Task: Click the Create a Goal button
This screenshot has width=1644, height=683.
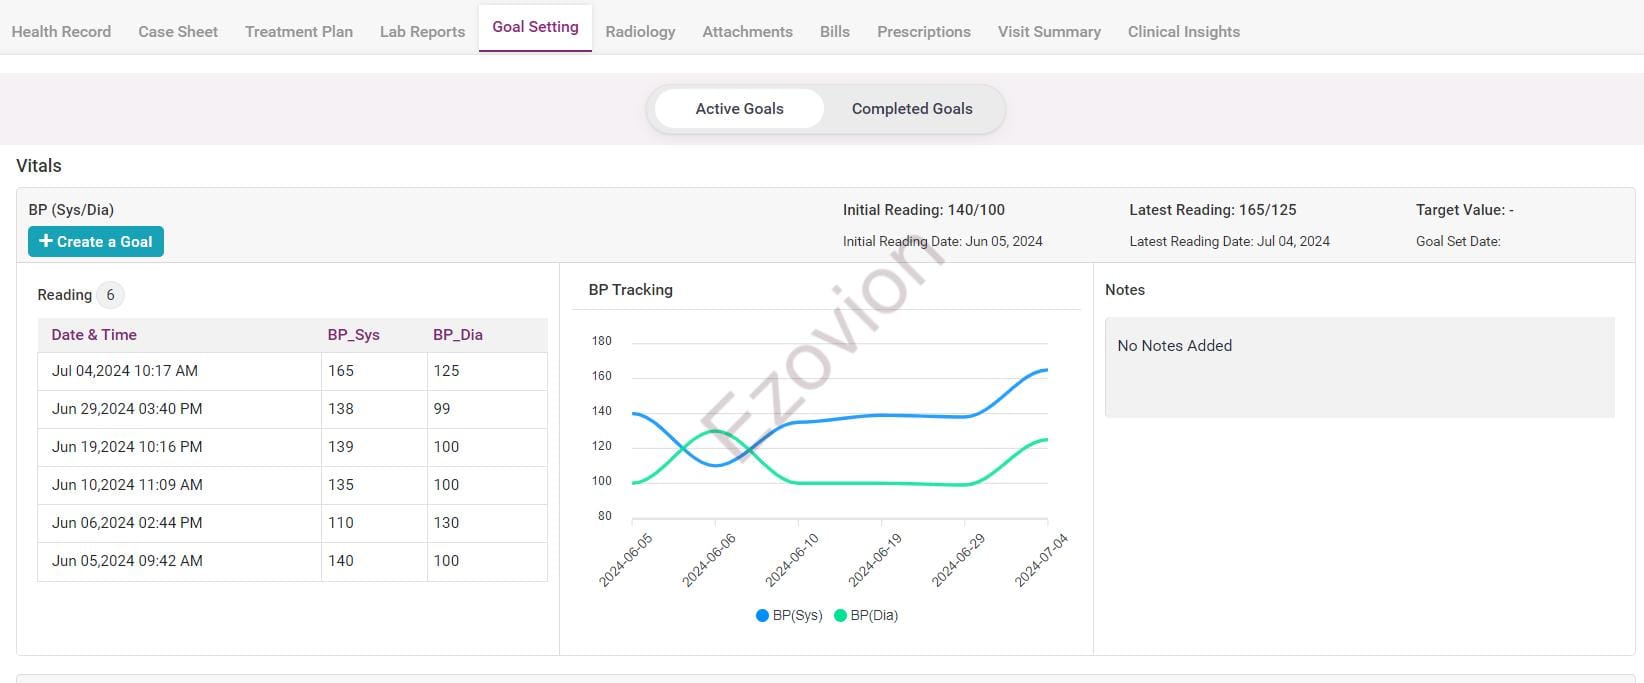Action: click(x=96, y=242)
